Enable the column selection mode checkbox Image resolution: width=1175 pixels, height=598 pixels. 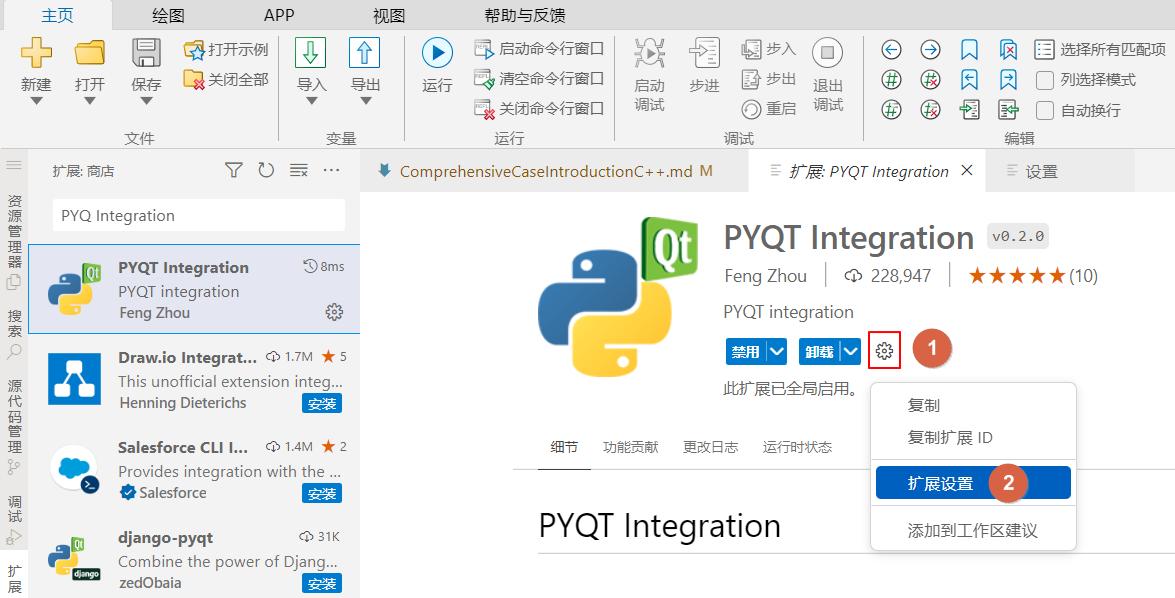[1045, 80]
